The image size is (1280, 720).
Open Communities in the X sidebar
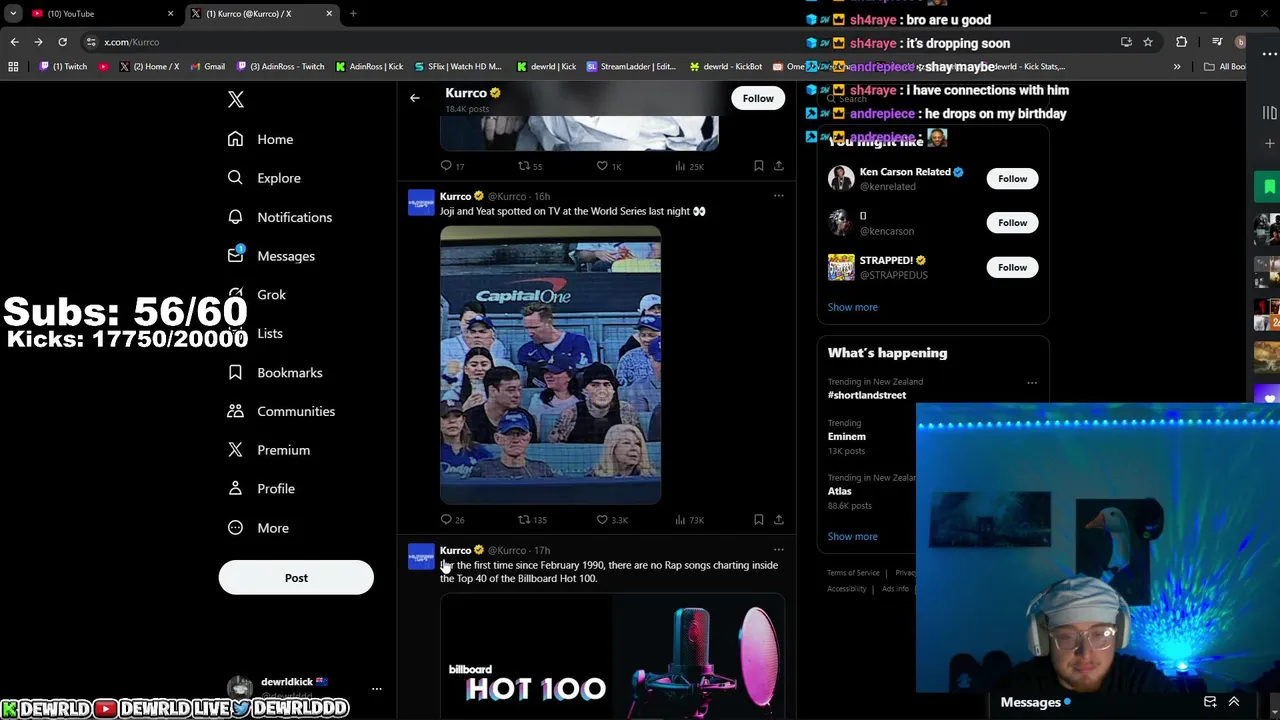[x=281, y=411]
